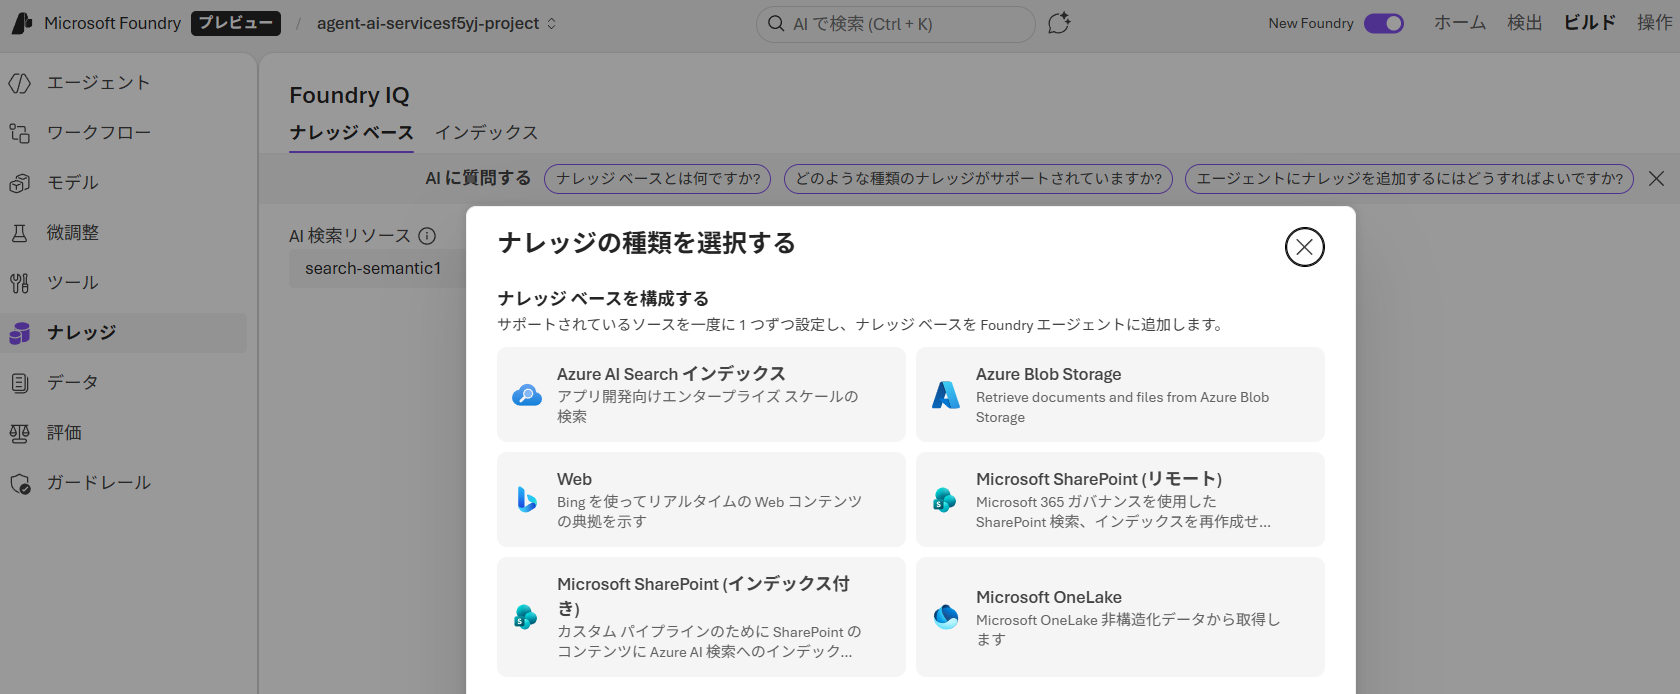Click the SharePoint (リモート) icon
Viewport: 1680px width, 694px height.
[x=945, y=499]
